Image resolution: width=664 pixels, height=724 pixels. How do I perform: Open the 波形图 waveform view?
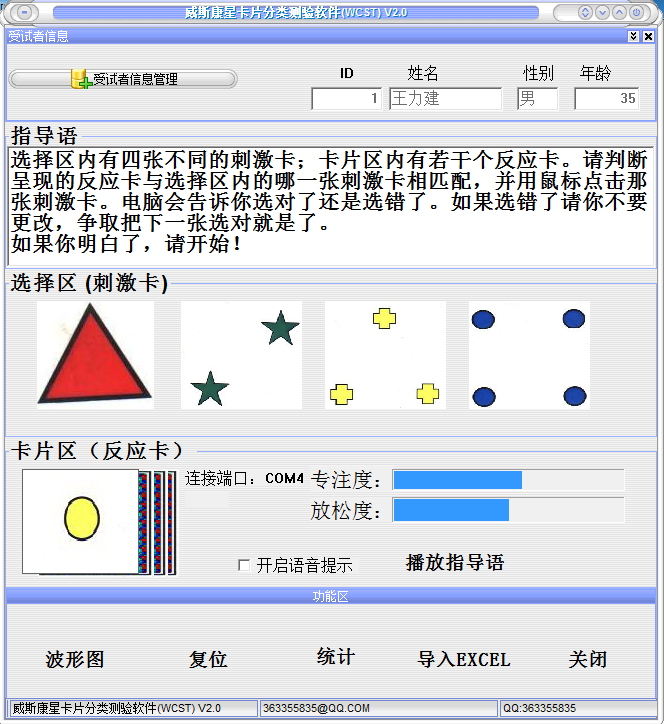click(75, 659)
